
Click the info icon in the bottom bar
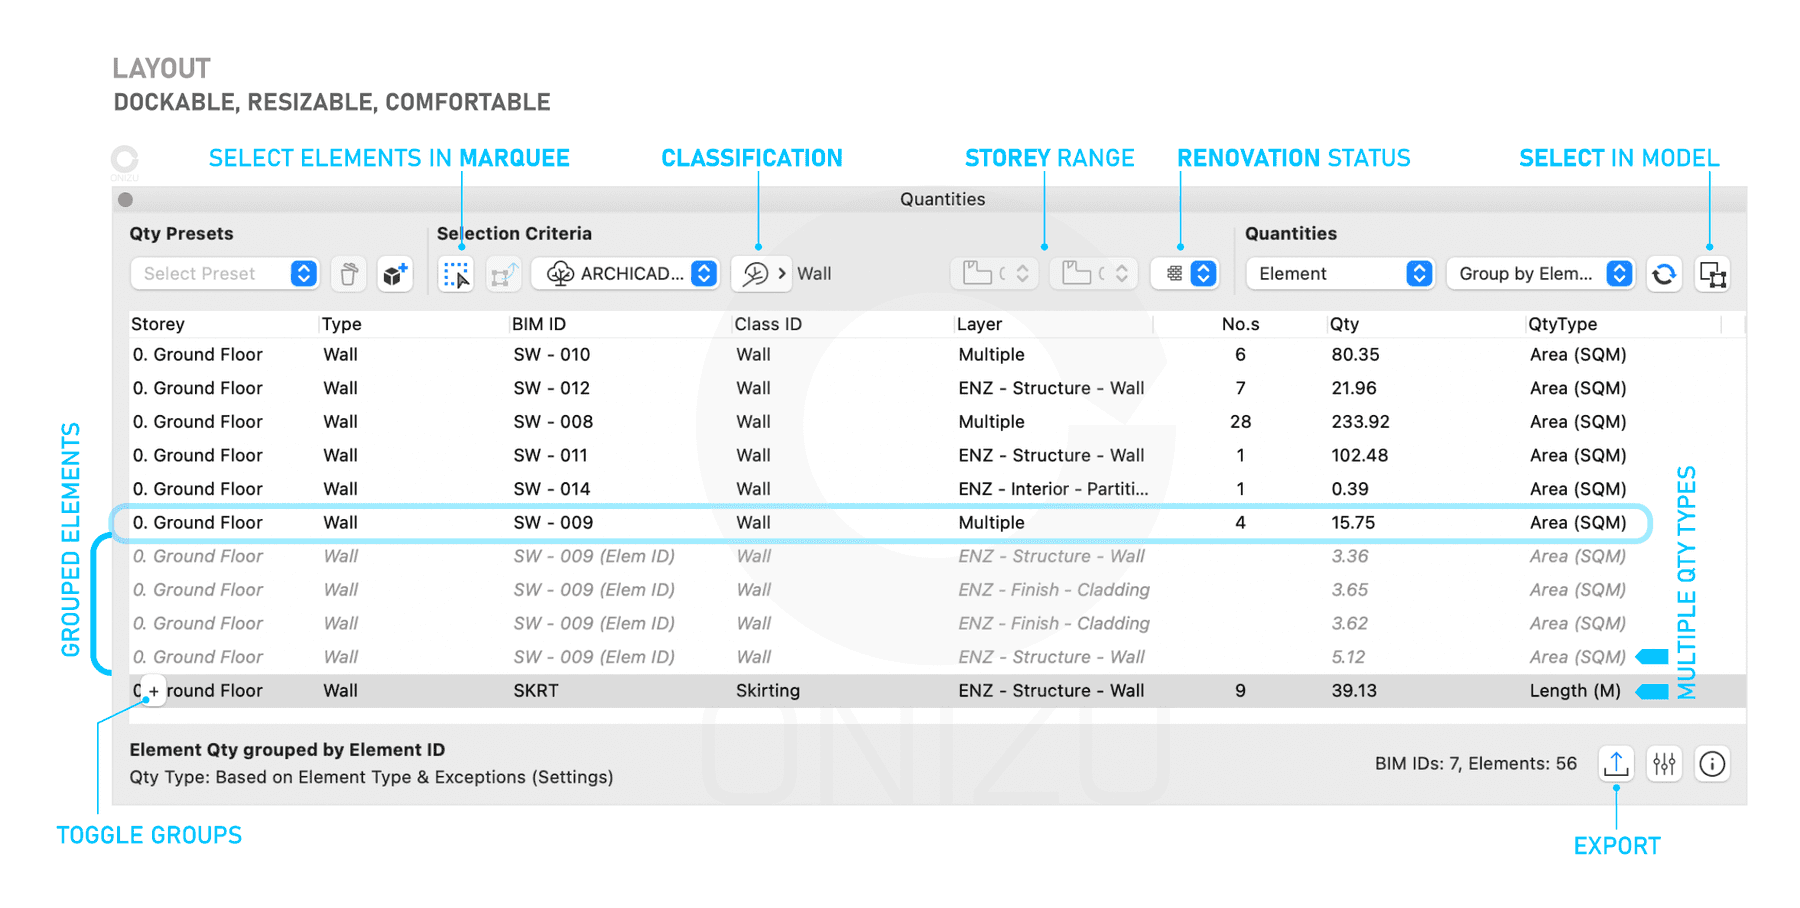pyautogui.click(x=1712, y=763)
